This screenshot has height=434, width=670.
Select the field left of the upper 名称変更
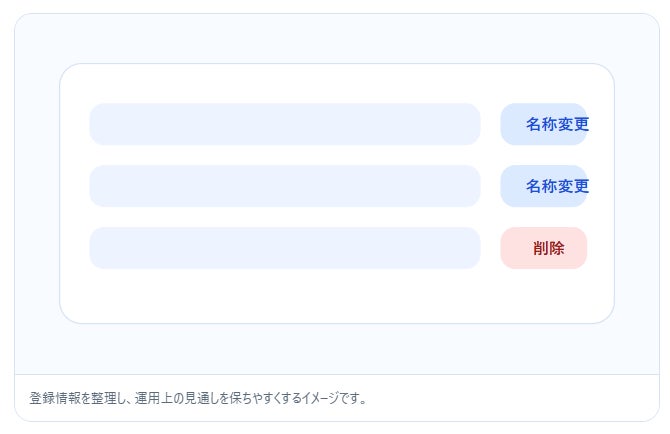[x=285, y=124]
